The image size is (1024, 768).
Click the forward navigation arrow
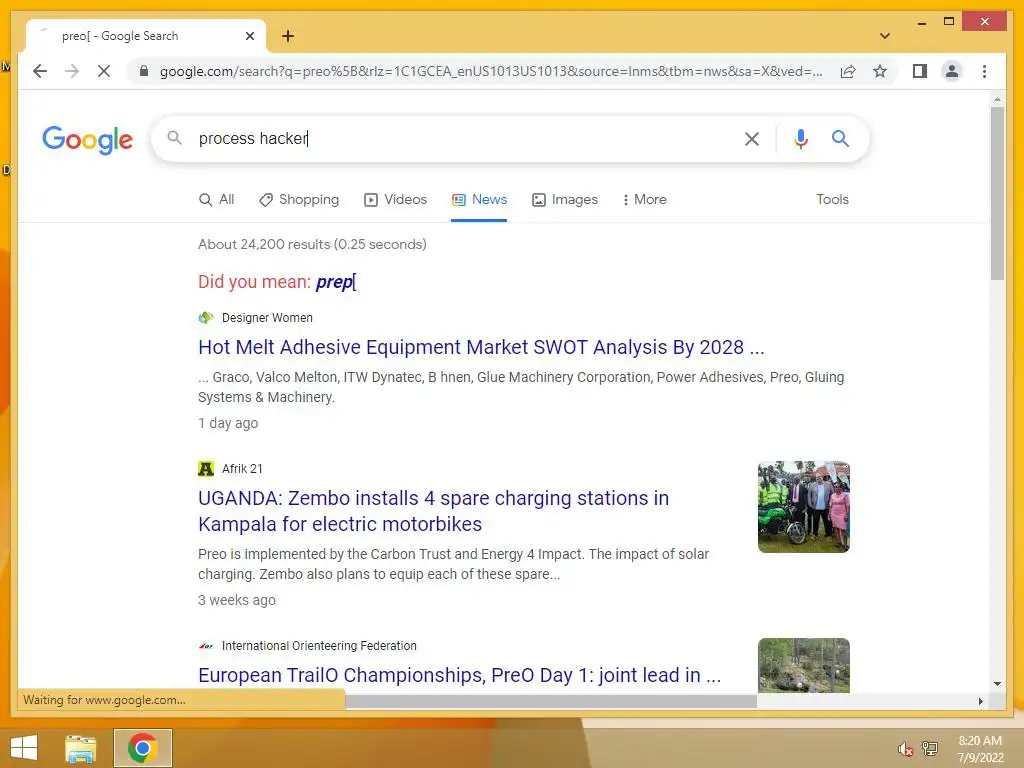[x=72, y=71]
